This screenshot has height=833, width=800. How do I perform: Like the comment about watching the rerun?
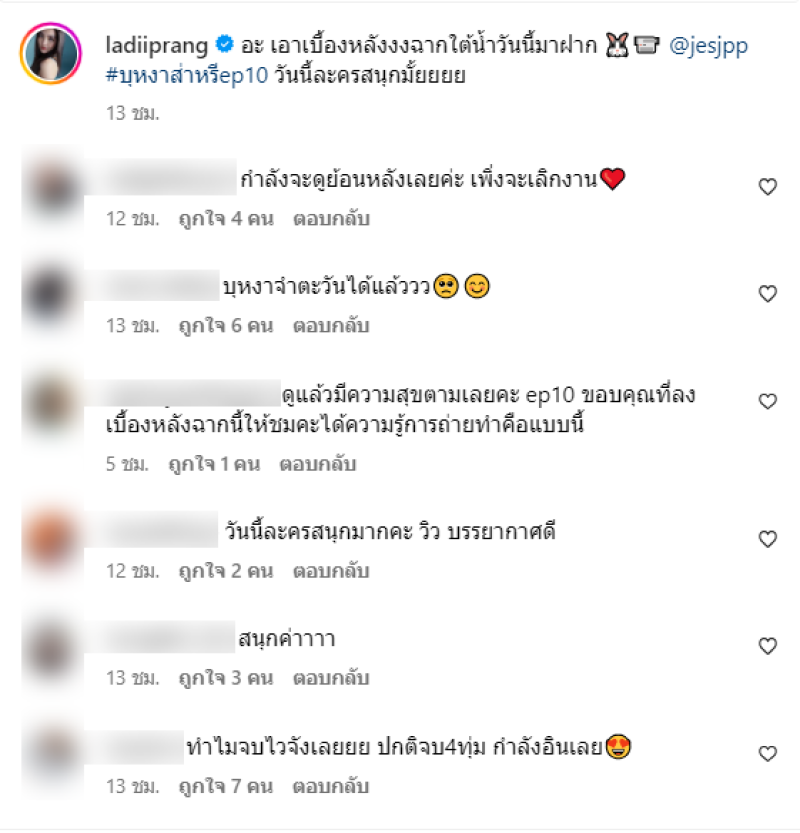(x=767, y=187)
